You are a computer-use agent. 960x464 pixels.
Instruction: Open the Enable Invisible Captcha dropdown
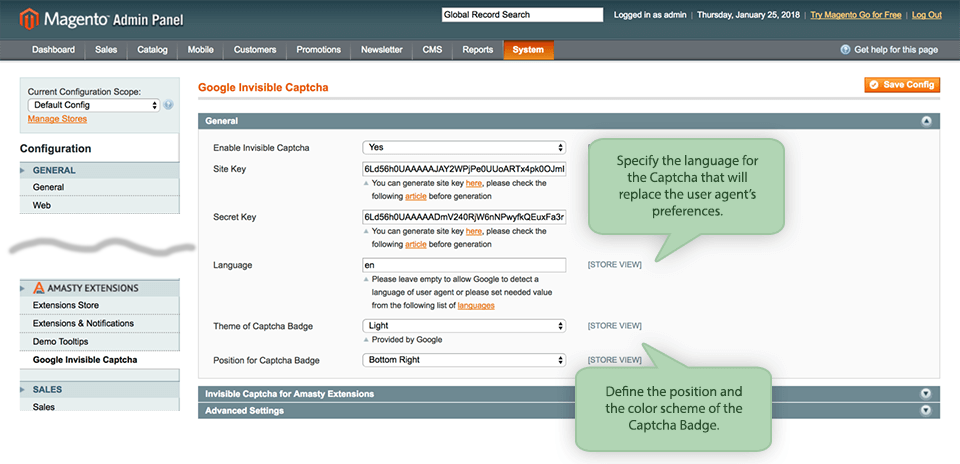coord(464,148)
